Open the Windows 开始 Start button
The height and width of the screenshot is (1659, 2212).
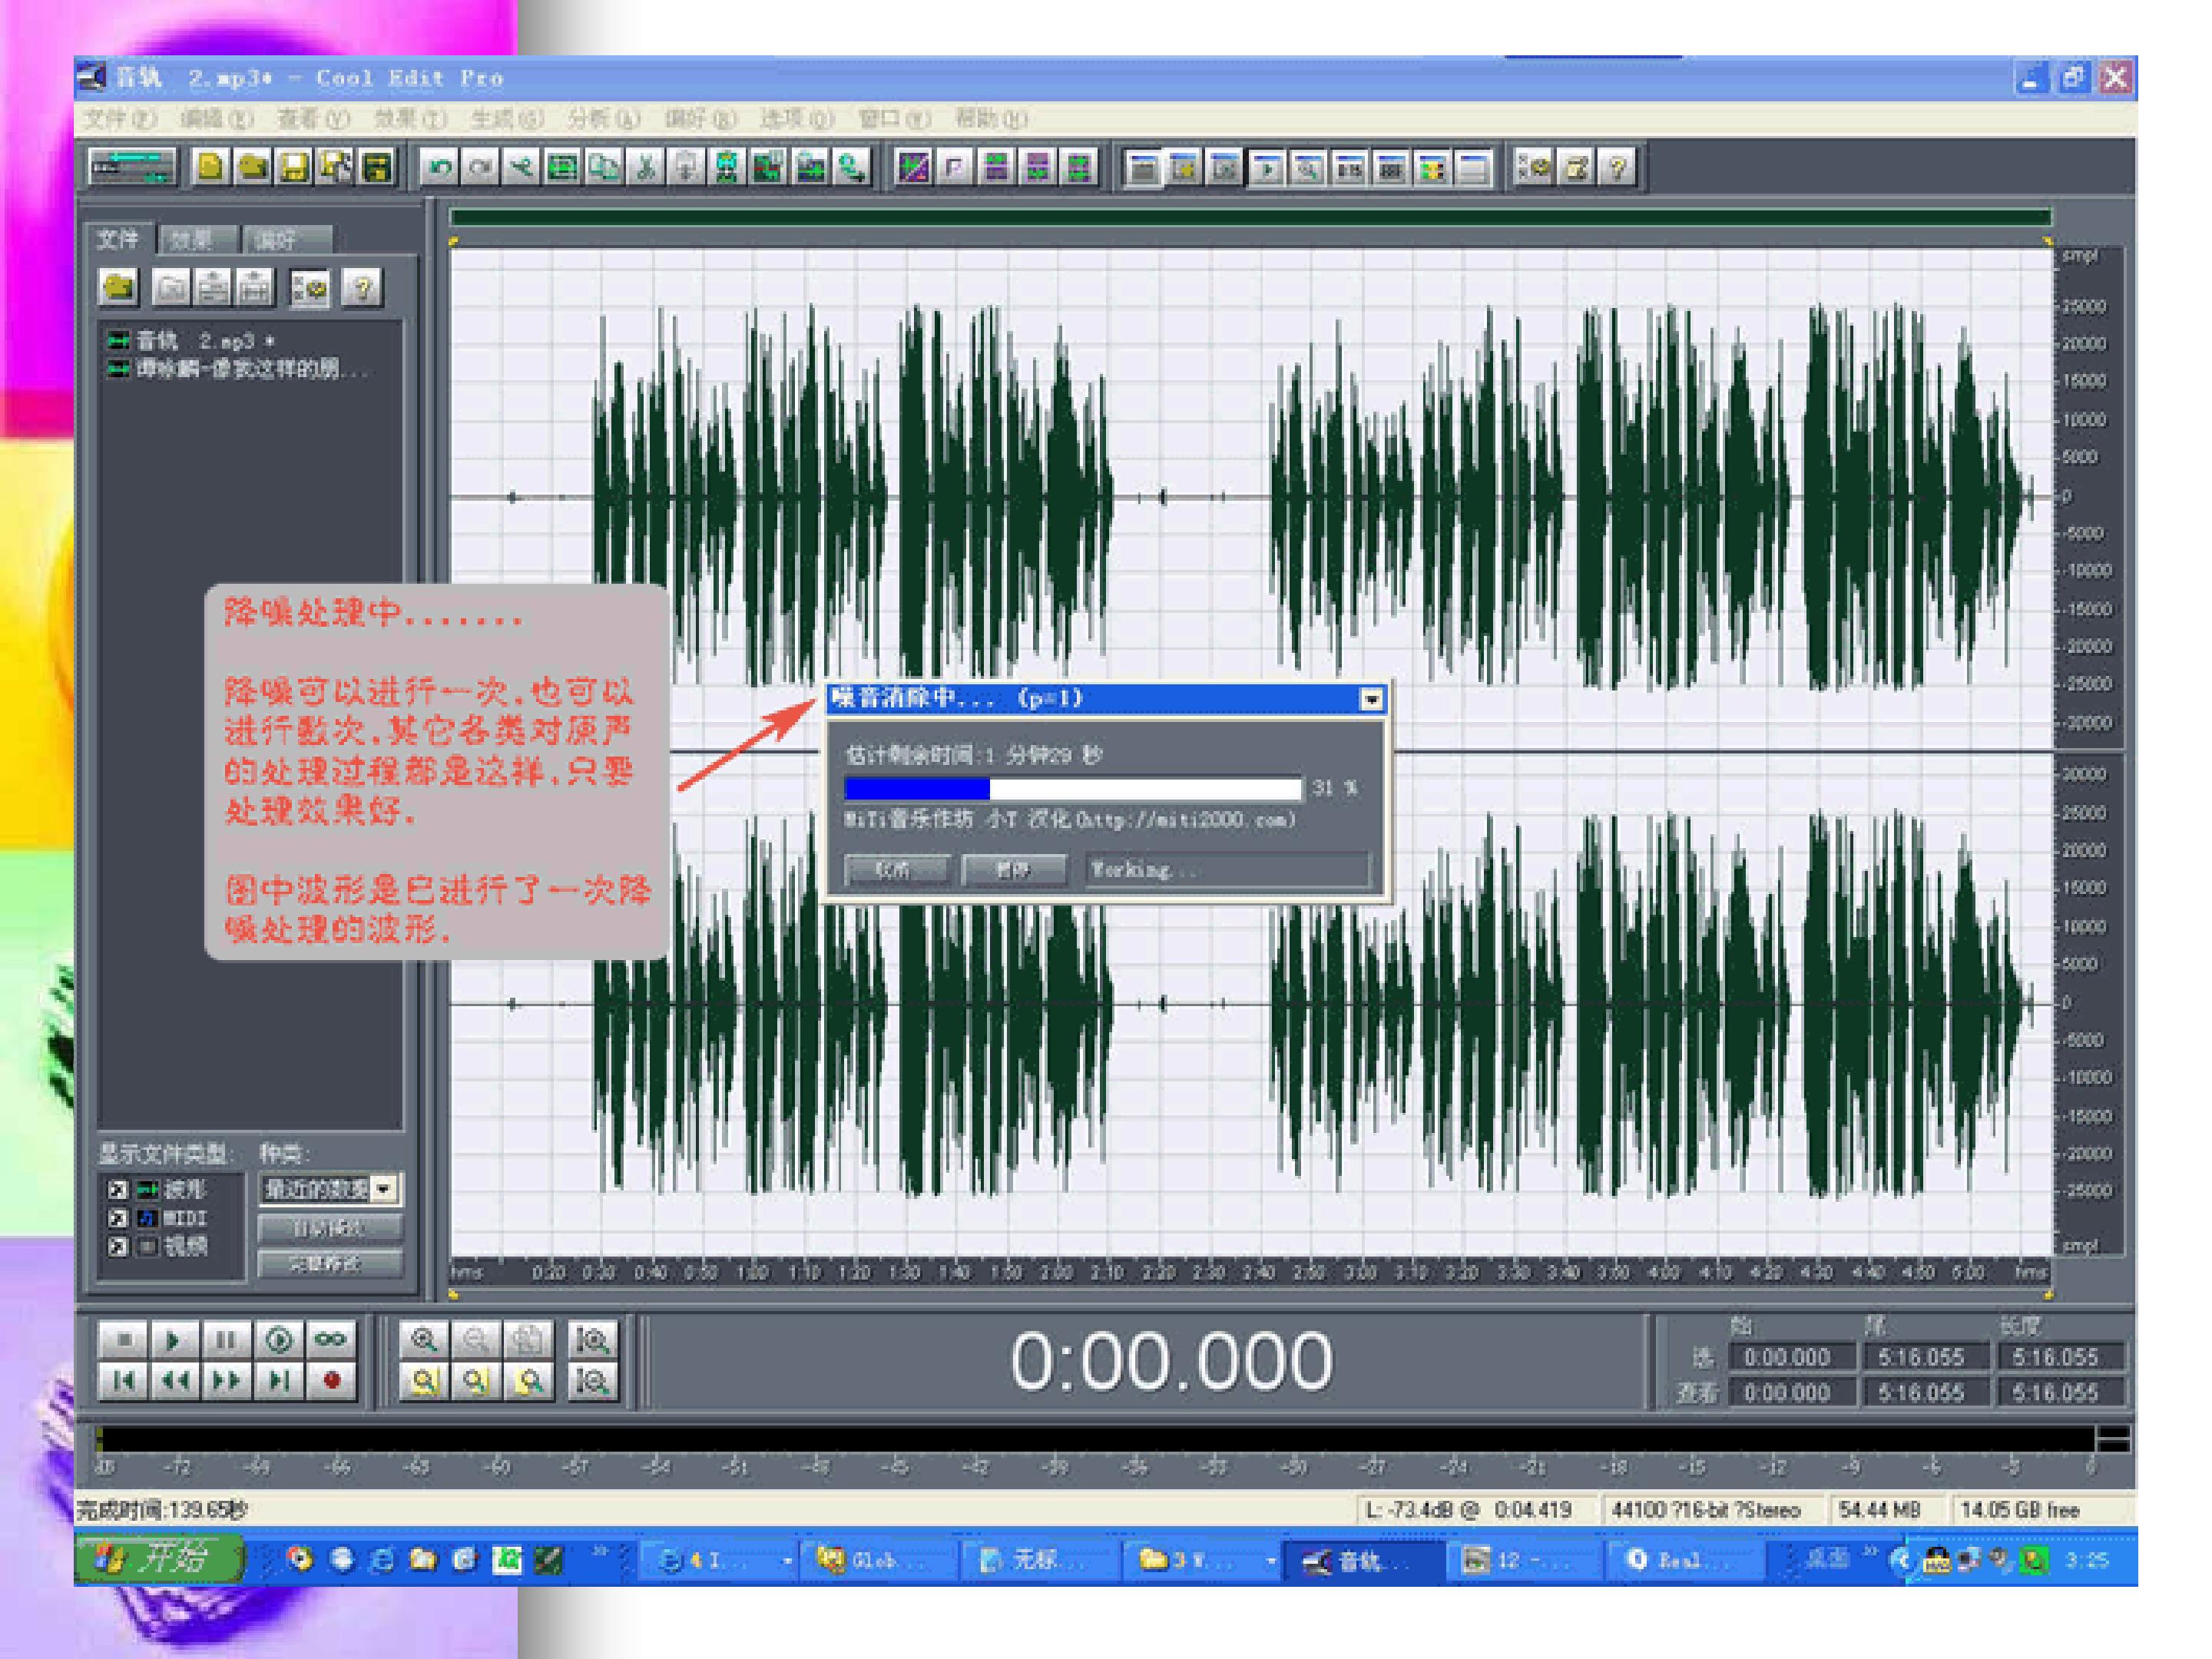159,1558
